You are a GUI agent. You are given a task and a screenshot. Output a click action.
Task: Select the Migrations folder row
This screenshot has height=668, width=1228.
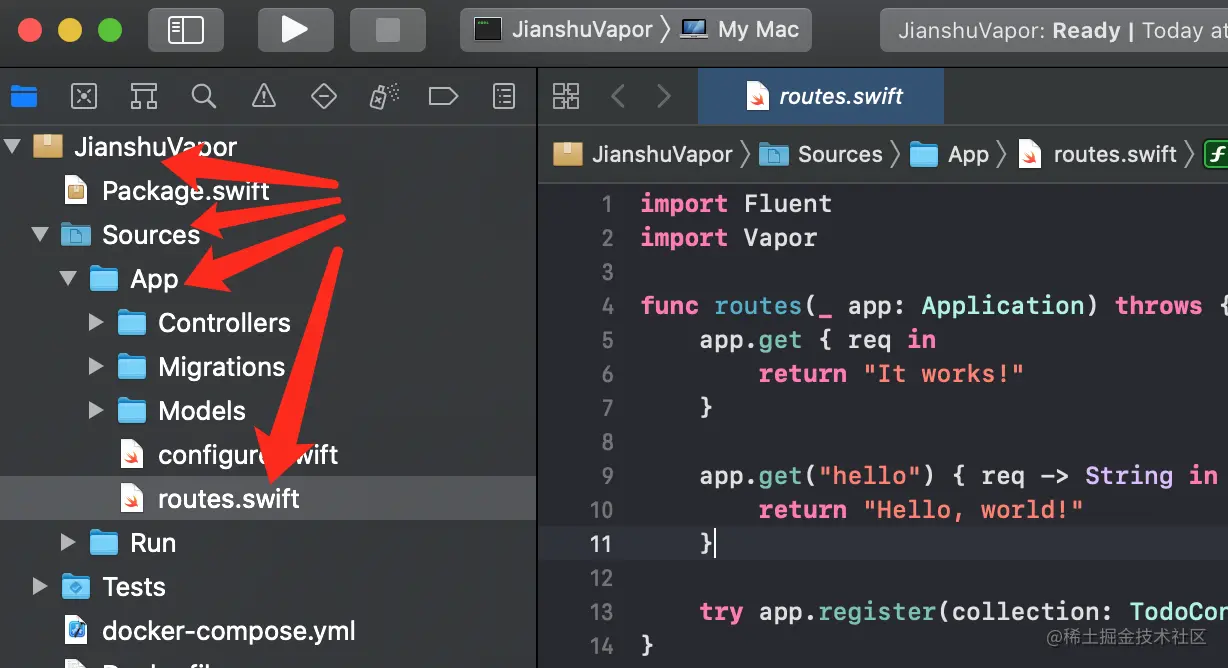tap(268, 367)
